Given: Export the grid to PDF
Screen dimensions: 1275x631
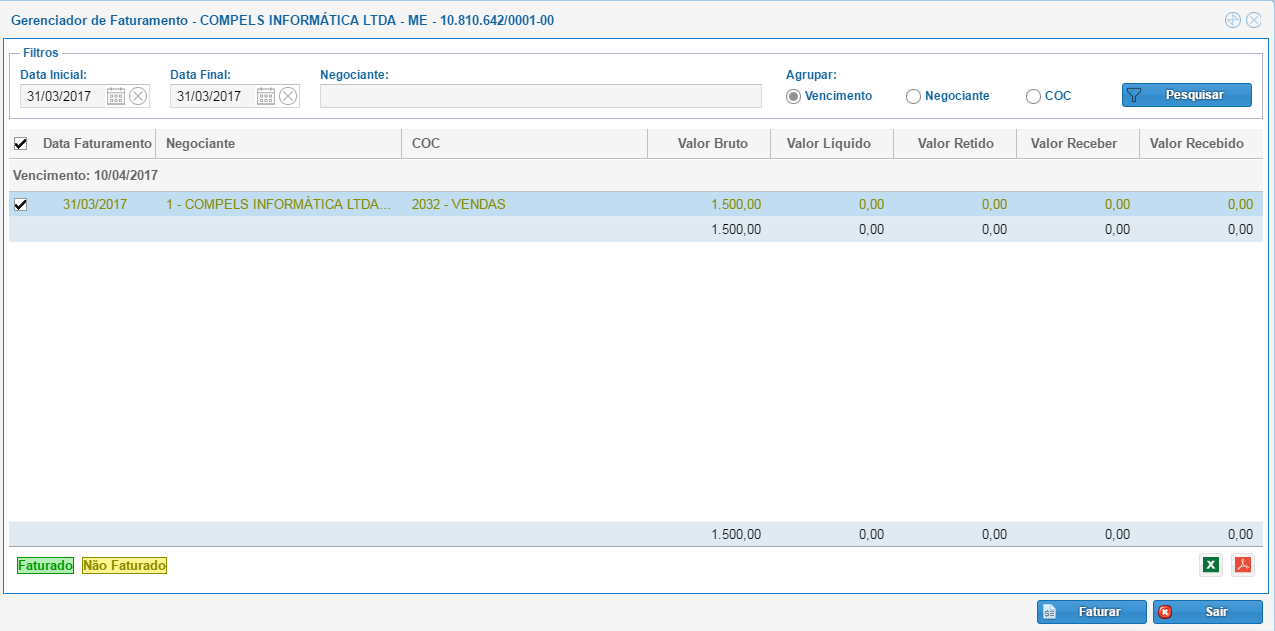Looking at the screenshot, I should (x=1243, y=565).
